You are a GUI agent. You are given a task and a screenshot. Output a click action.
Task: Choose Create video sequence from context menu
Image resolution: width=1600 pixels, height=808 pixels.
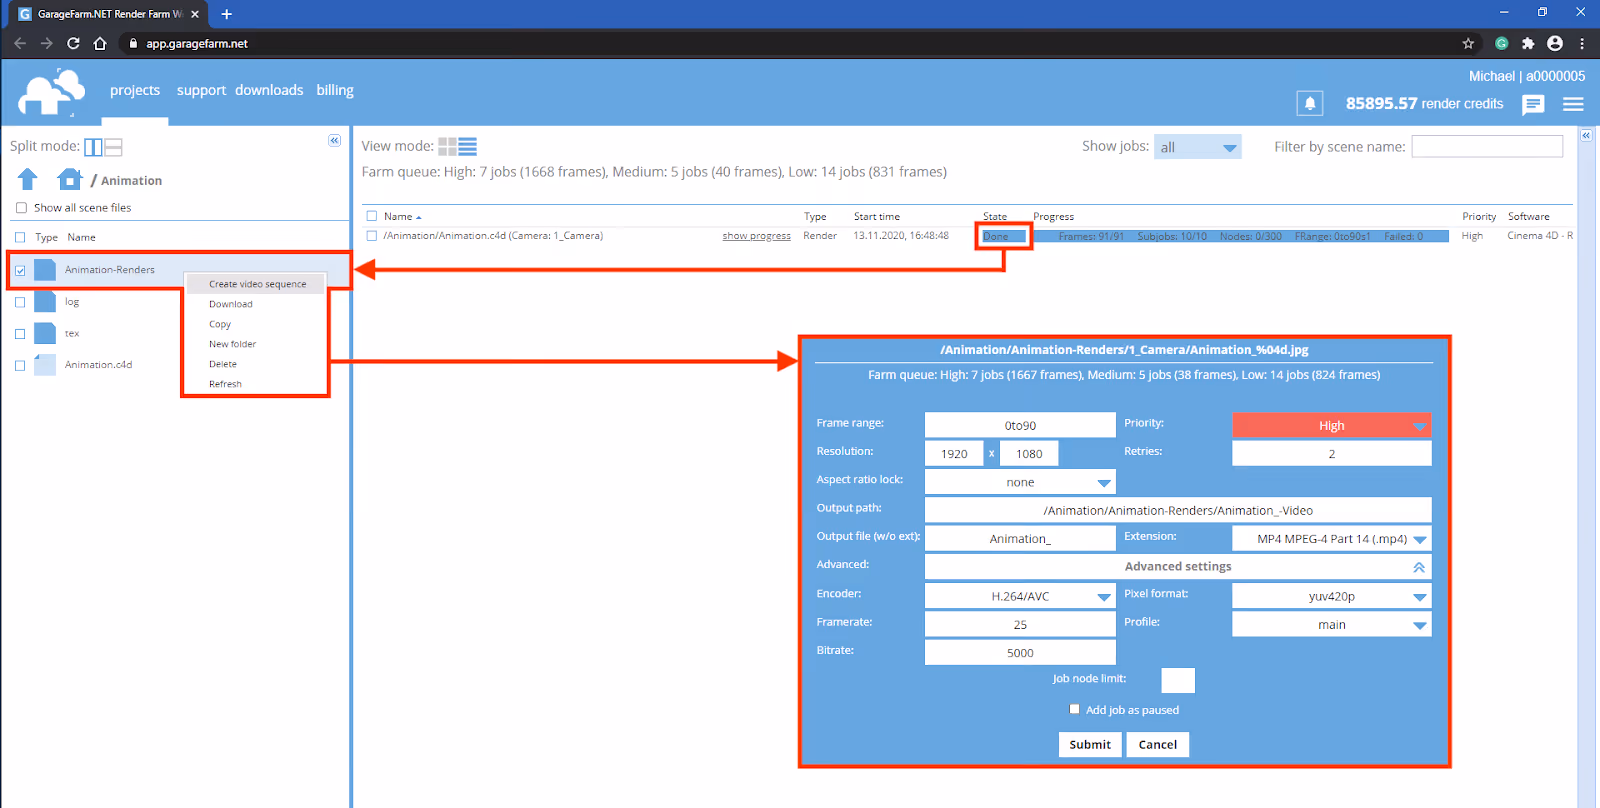click(x=257, y=284)
